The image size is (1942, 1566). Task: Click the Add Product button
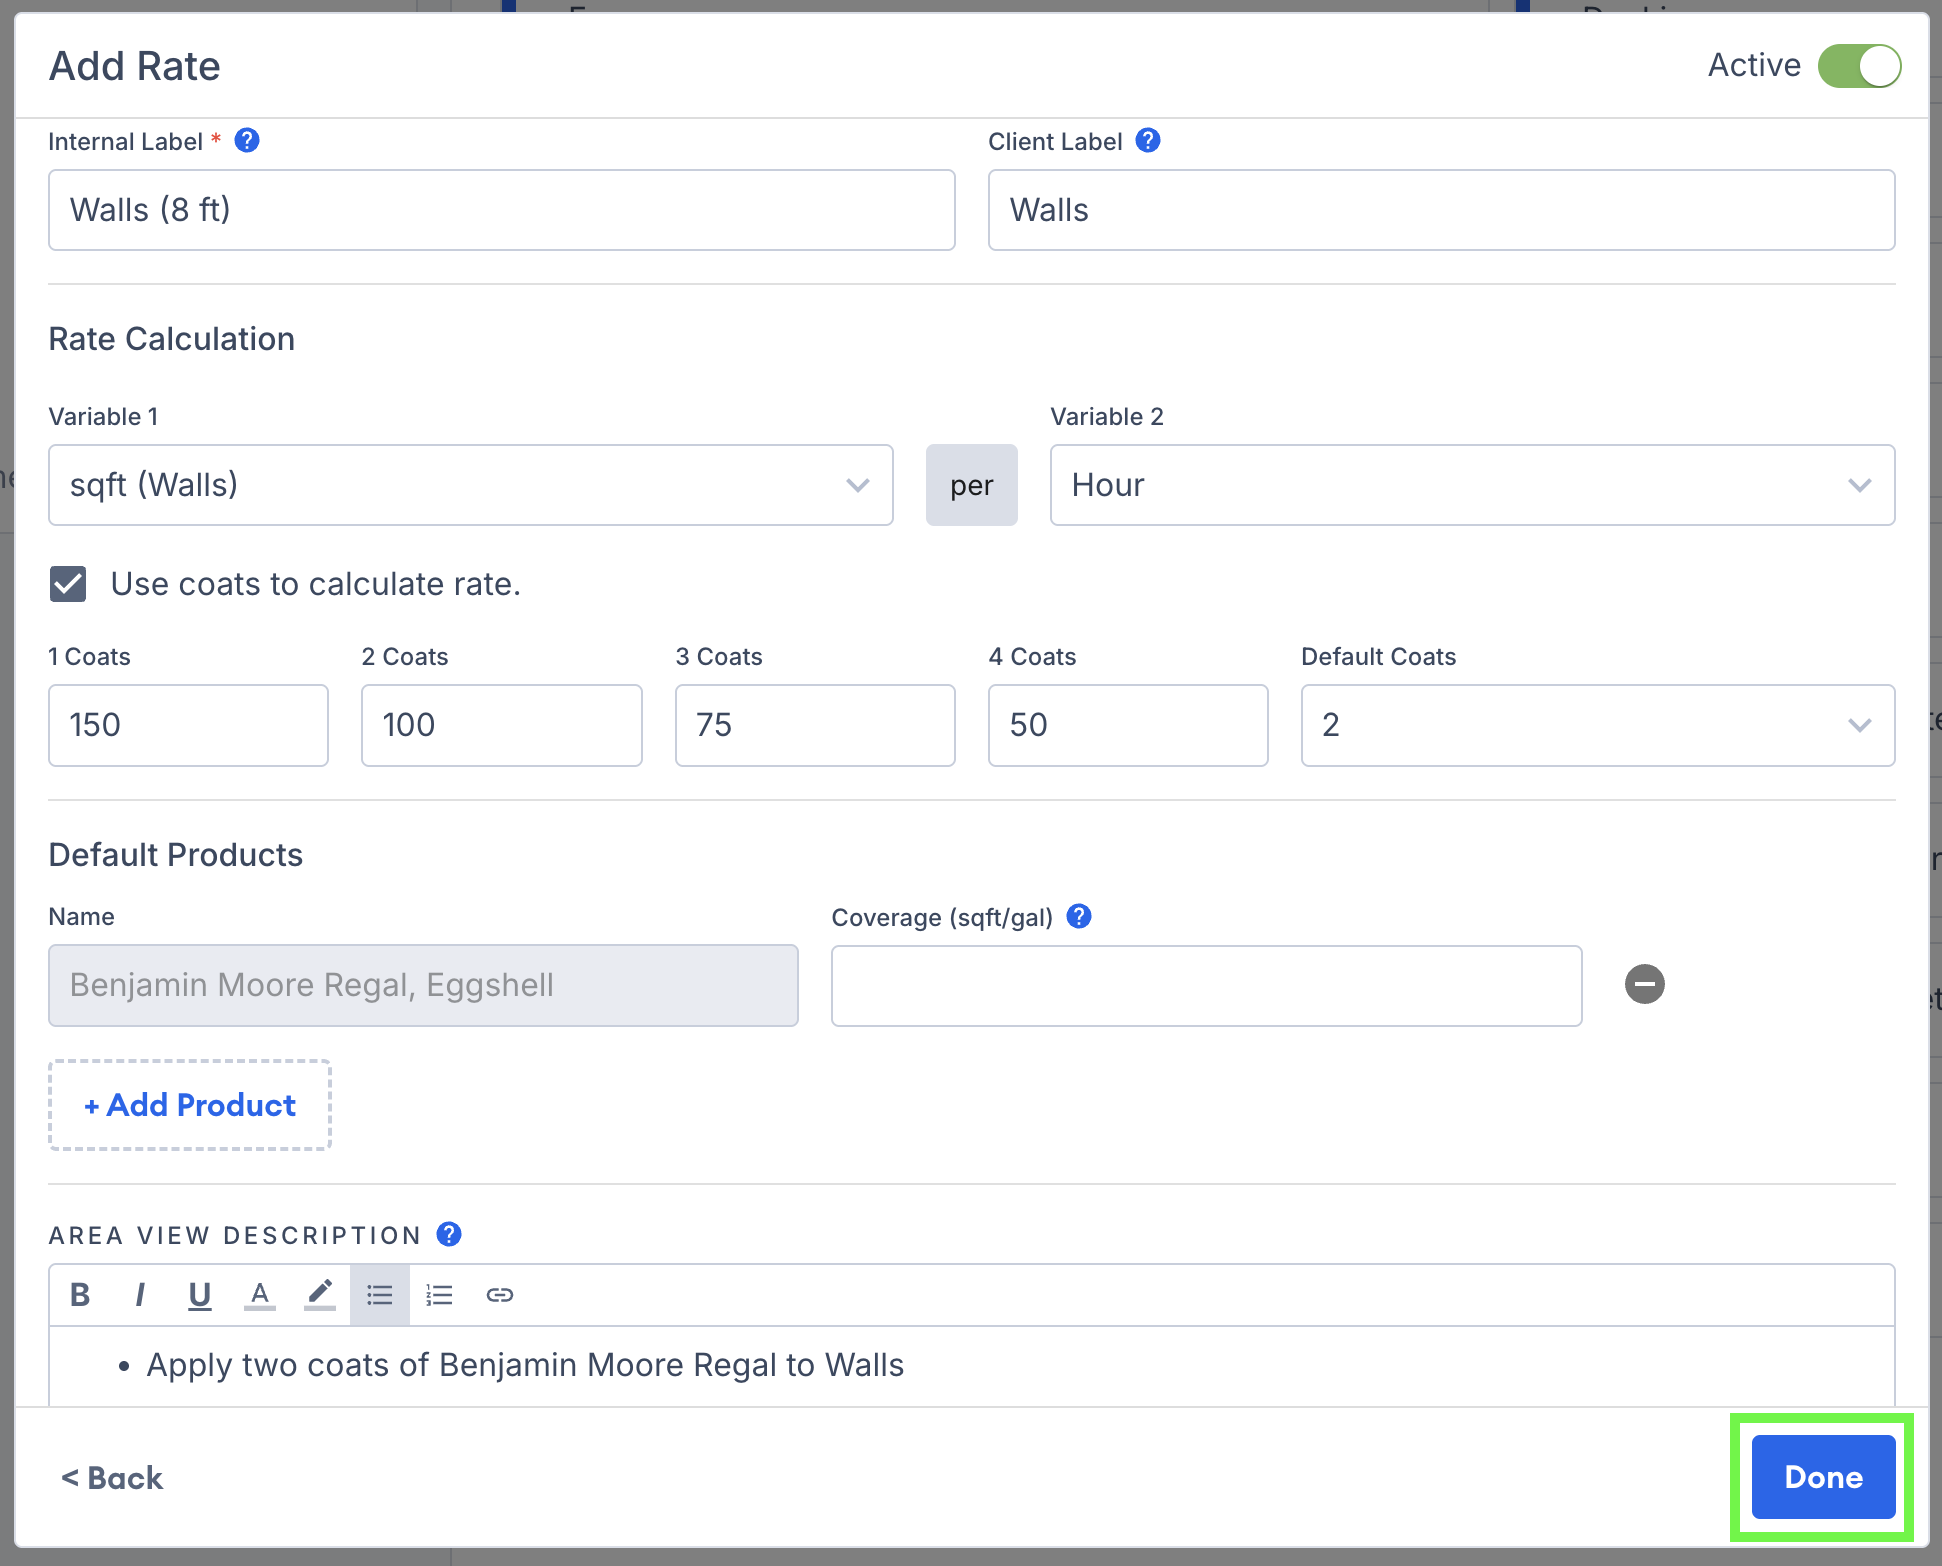[190, 1105]
